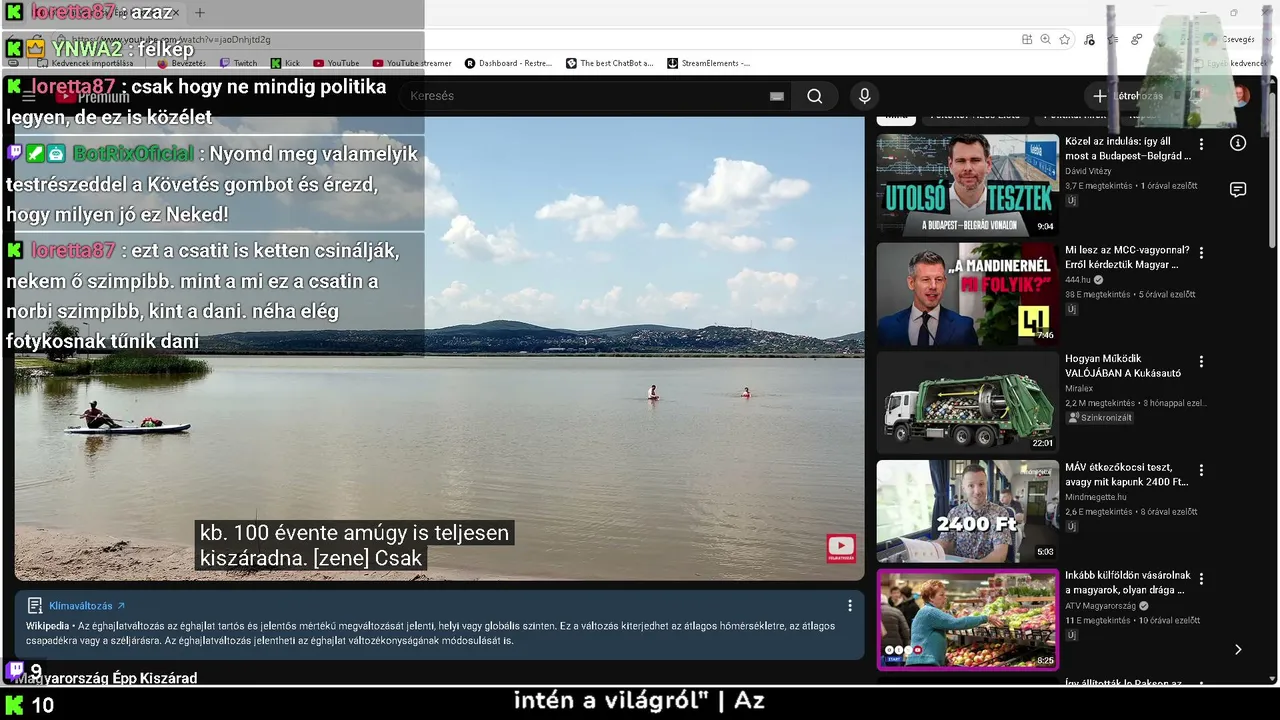This screenshot has height=720, width=1280.
Task: Open the Bevezetés bookmark
Action: coord(181,63)
